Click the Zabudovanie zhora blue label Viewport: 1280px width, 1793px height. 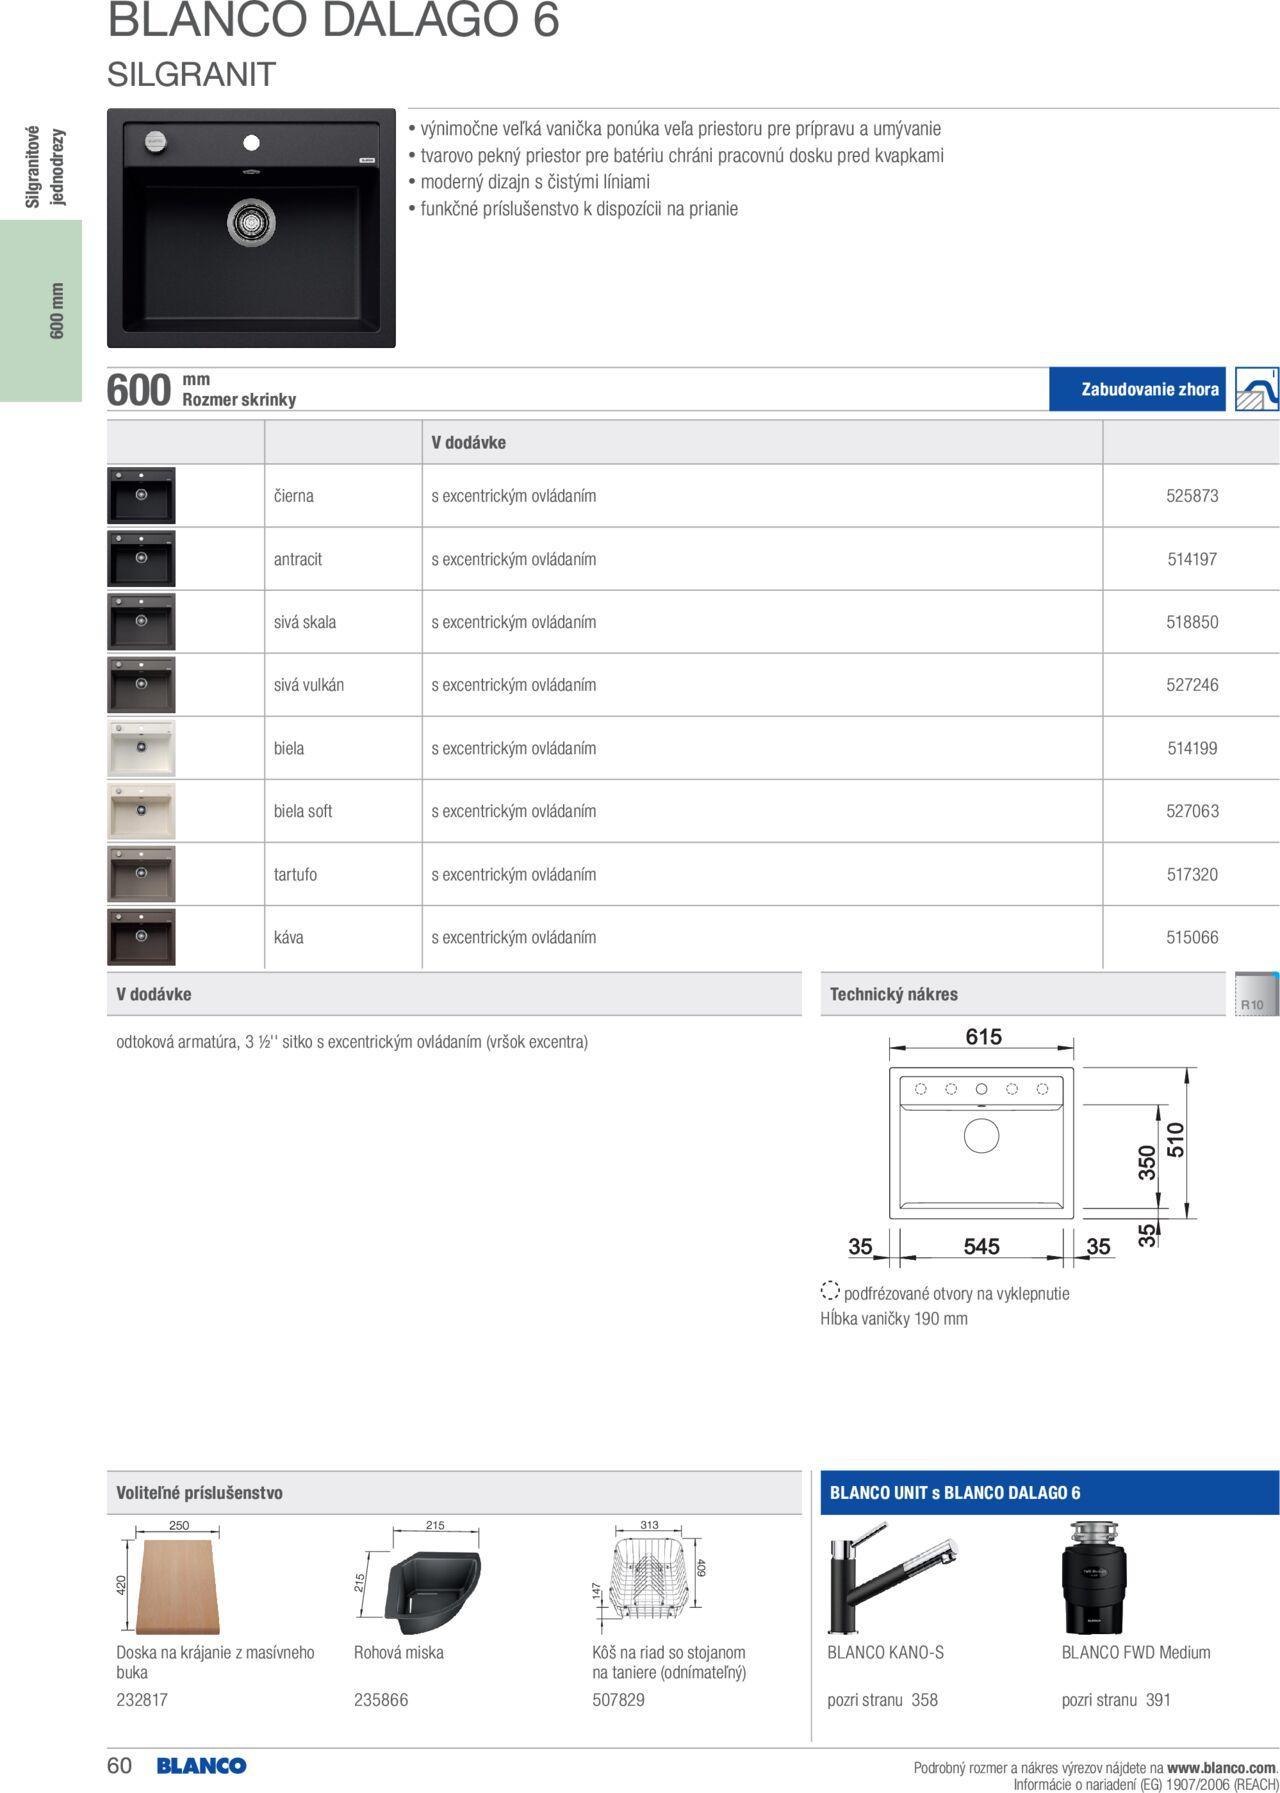[x=1136, y=389]
